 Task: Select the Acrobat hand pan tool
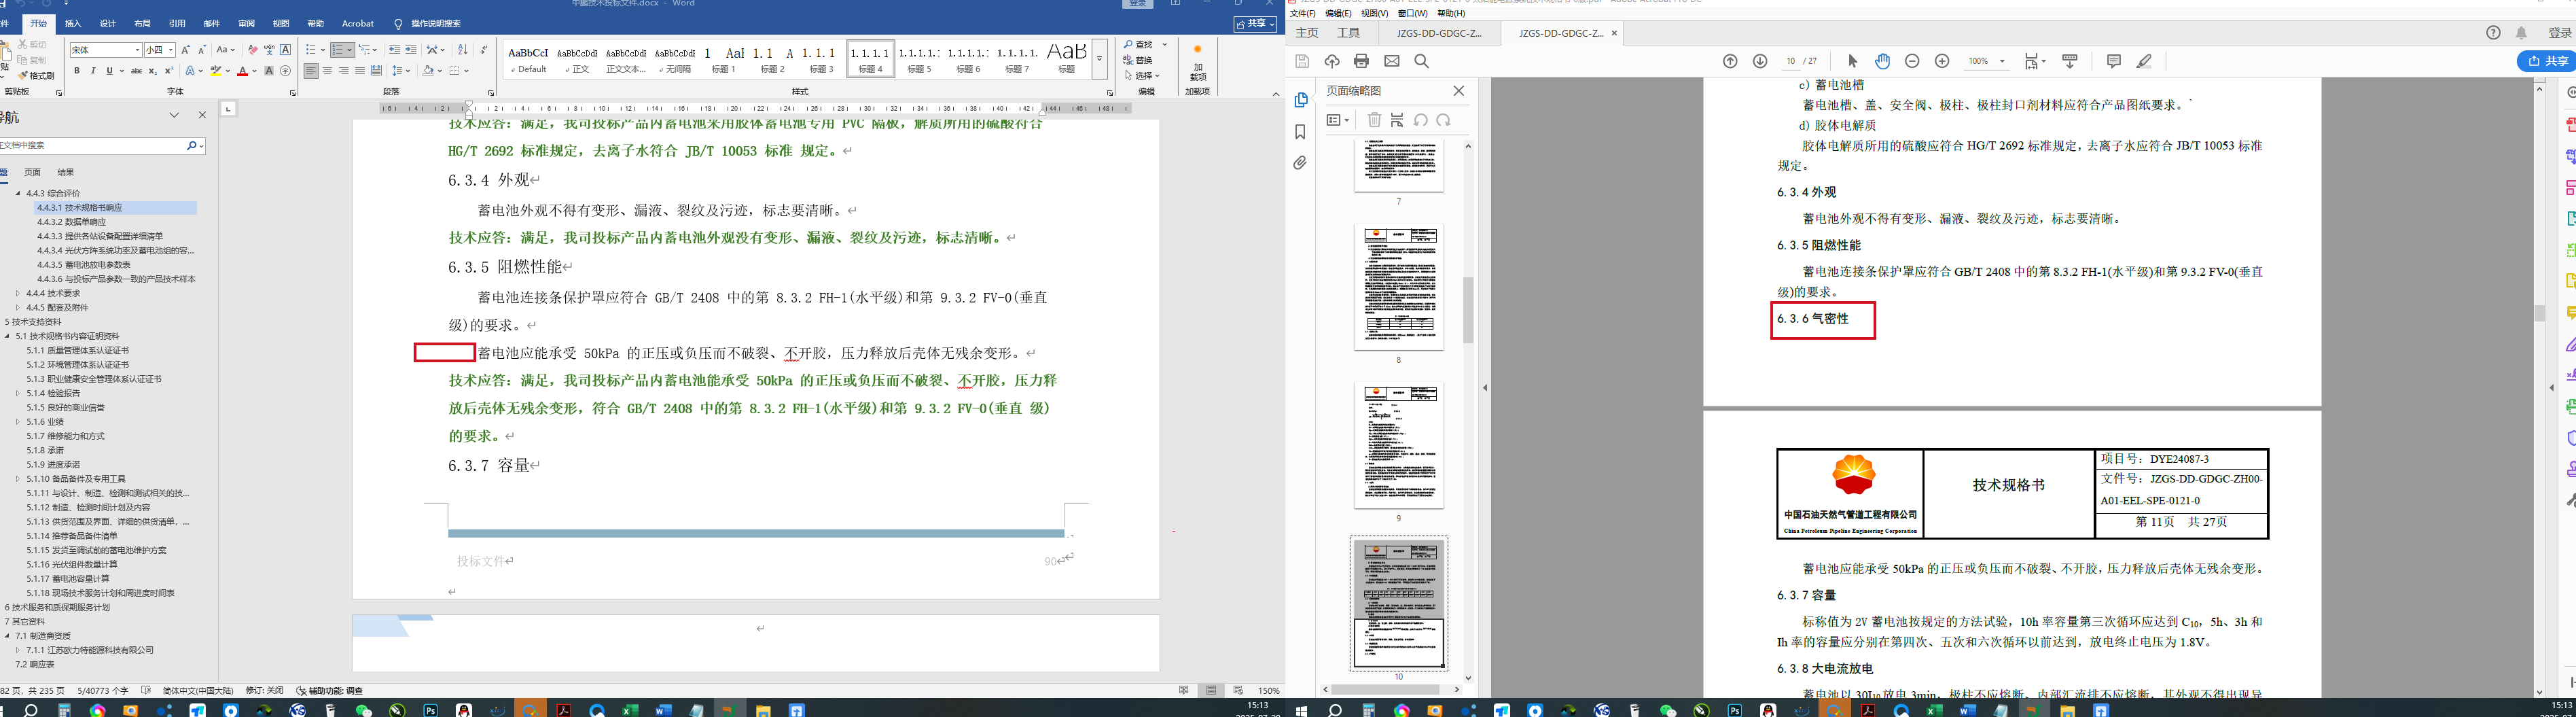pyautogui.click(x=1883, y=61)
